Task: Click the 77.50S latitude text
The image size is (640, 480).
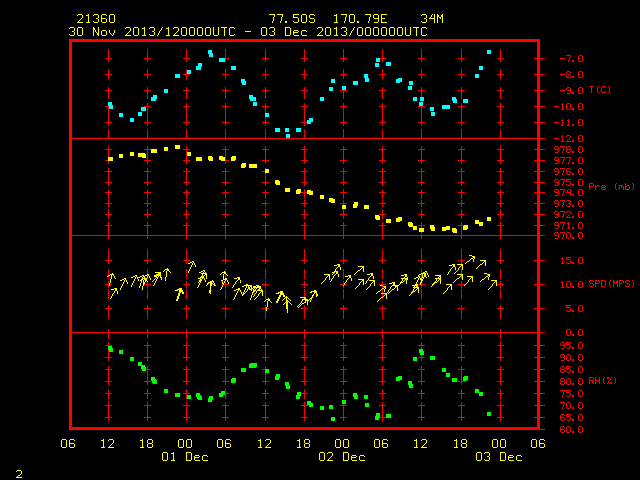Action: coord(292,19)
